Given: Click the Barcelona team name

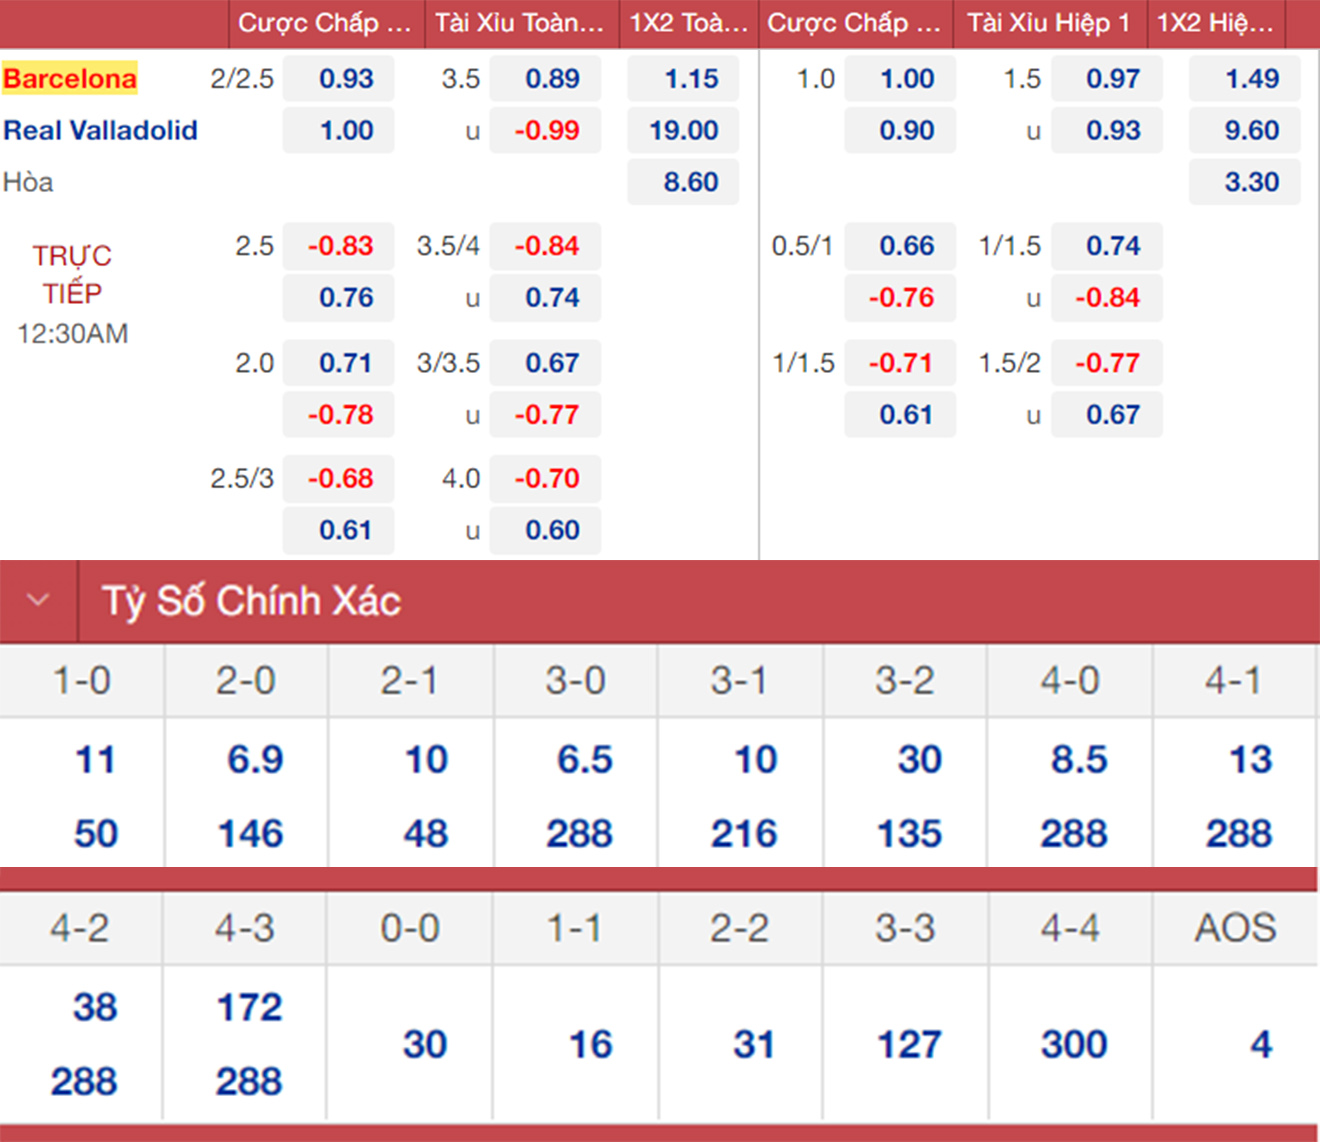Looking at the screenshot, I should click(70, 79).
